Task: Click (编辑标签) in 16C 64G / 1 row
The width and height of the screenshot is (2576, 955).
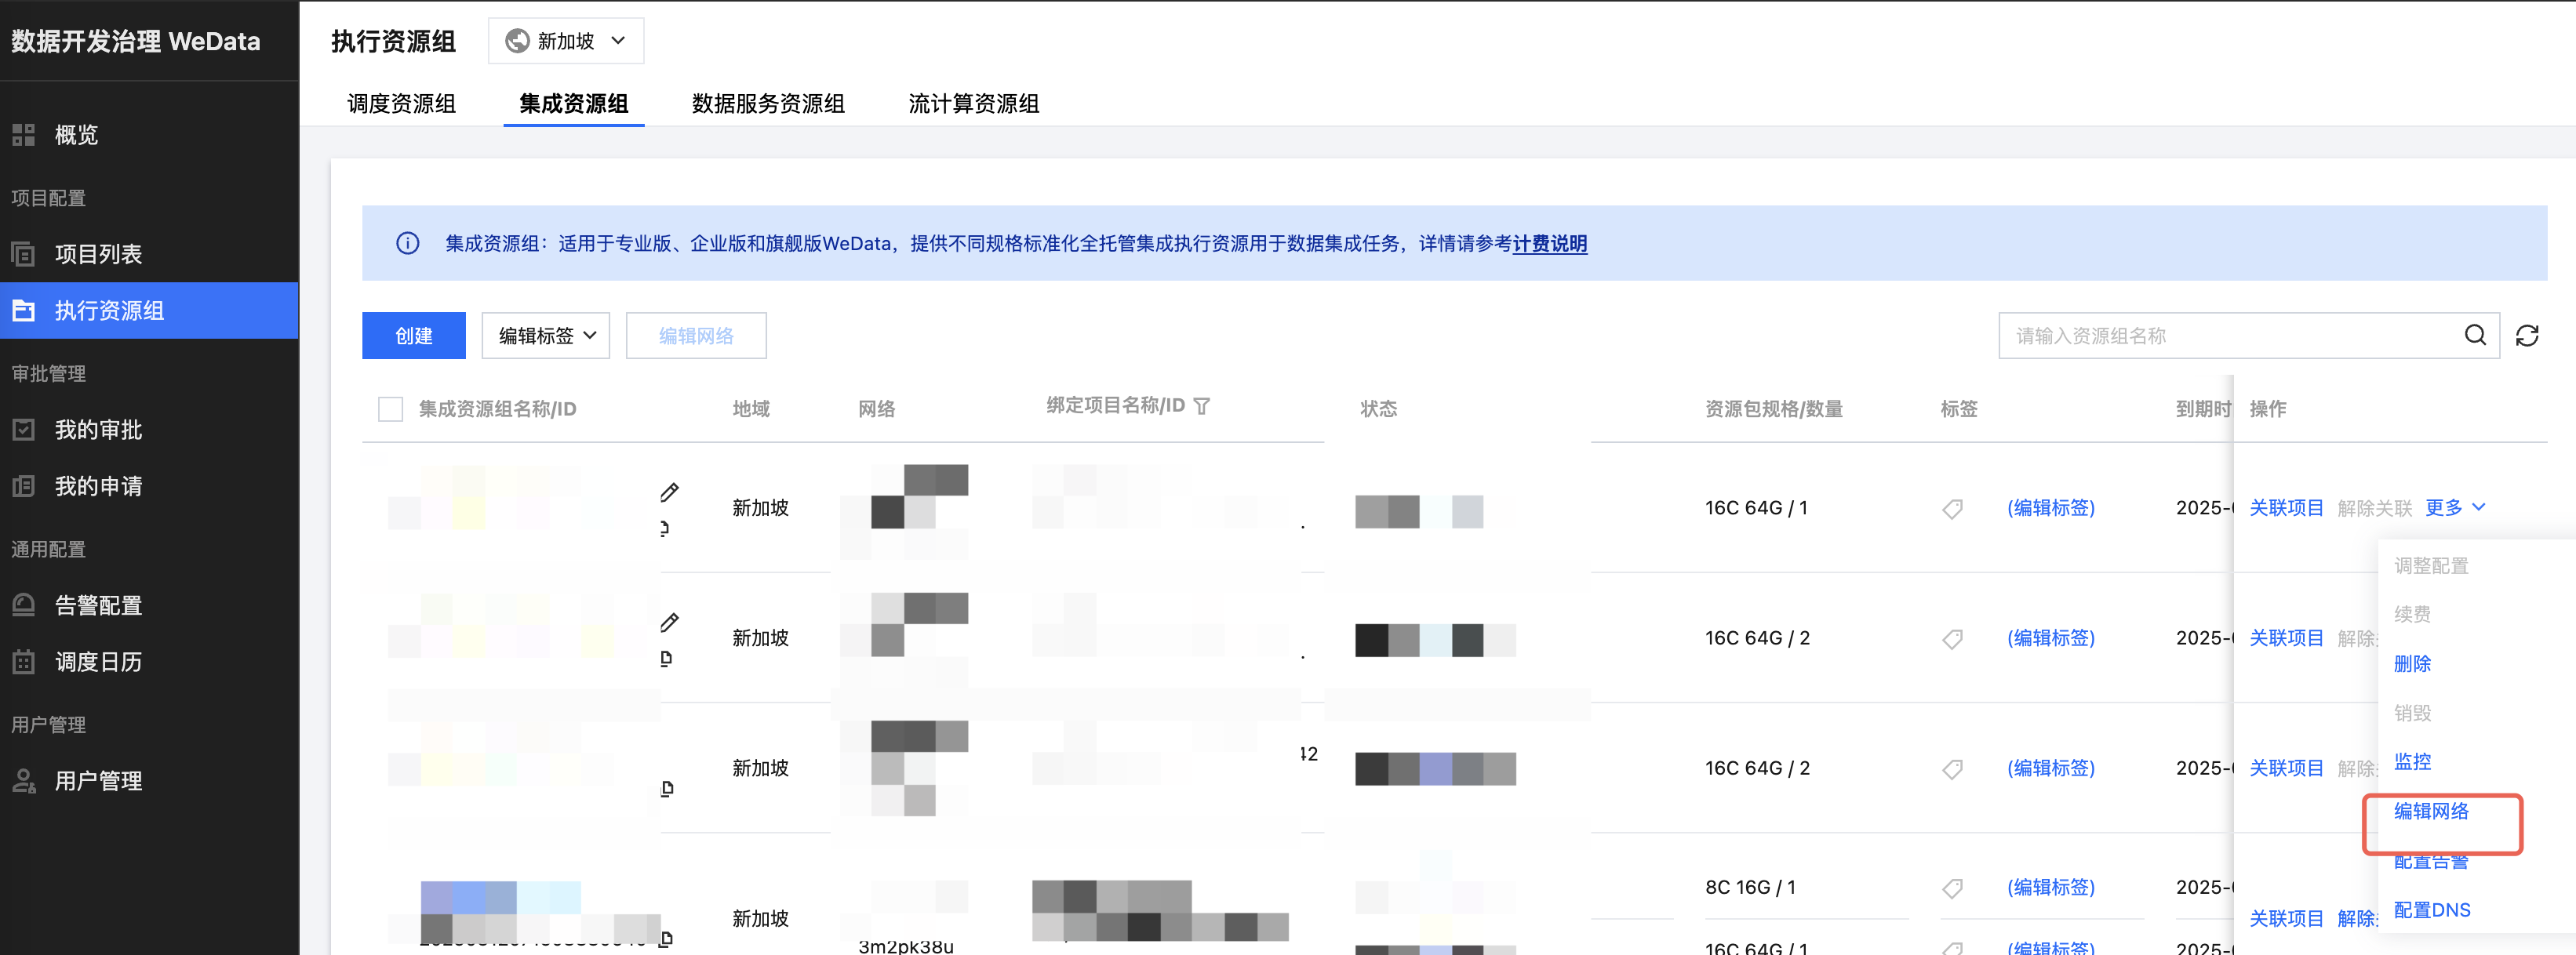Action: point(2050,508)
